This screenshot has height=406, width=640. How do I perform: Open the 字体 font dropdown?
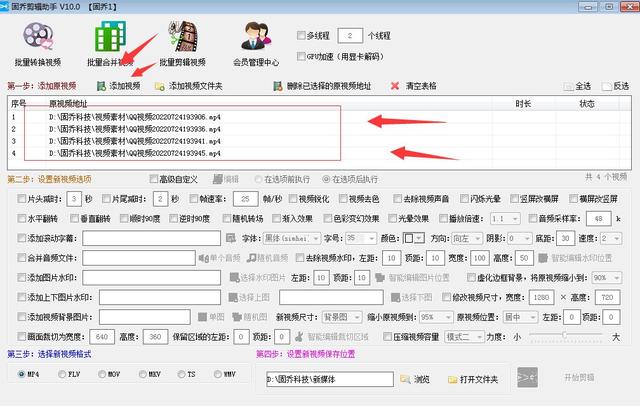[x=291, y=238]
